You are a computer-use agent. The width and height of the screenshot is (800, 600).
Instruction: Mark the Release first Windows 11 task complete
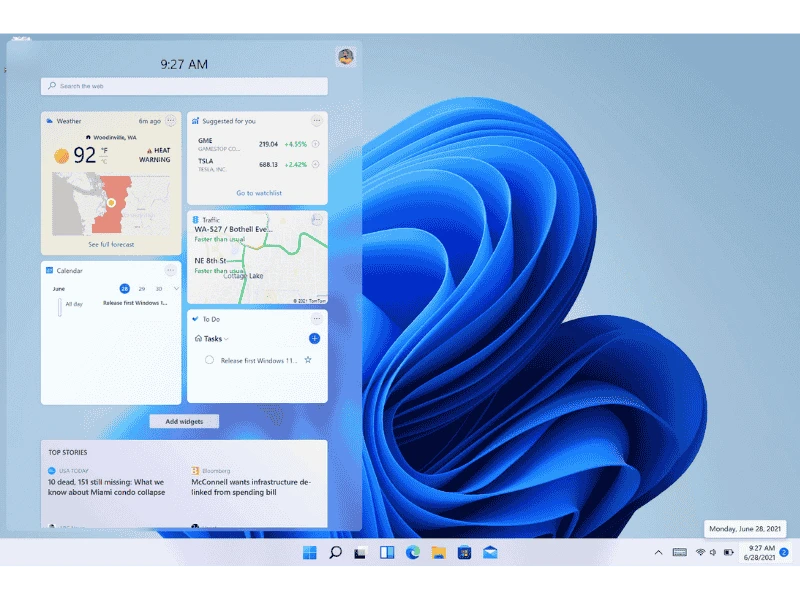(209, 360)
